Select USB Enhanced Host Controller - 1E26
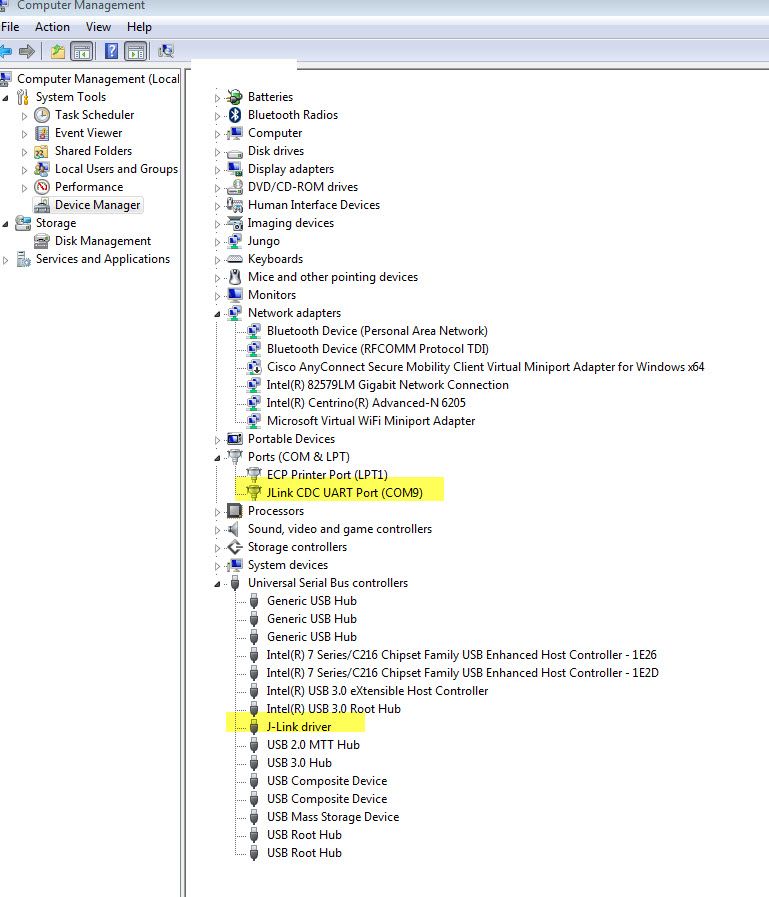 coord(461,655)
